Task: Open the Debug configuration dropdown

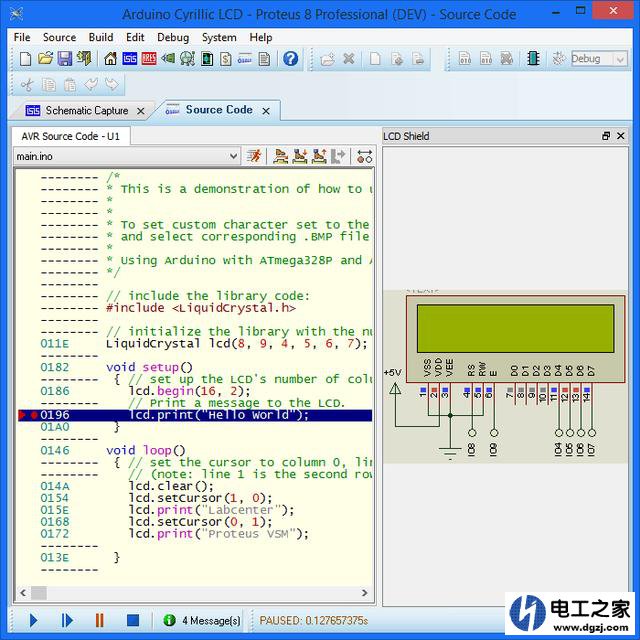Action: 620,60
